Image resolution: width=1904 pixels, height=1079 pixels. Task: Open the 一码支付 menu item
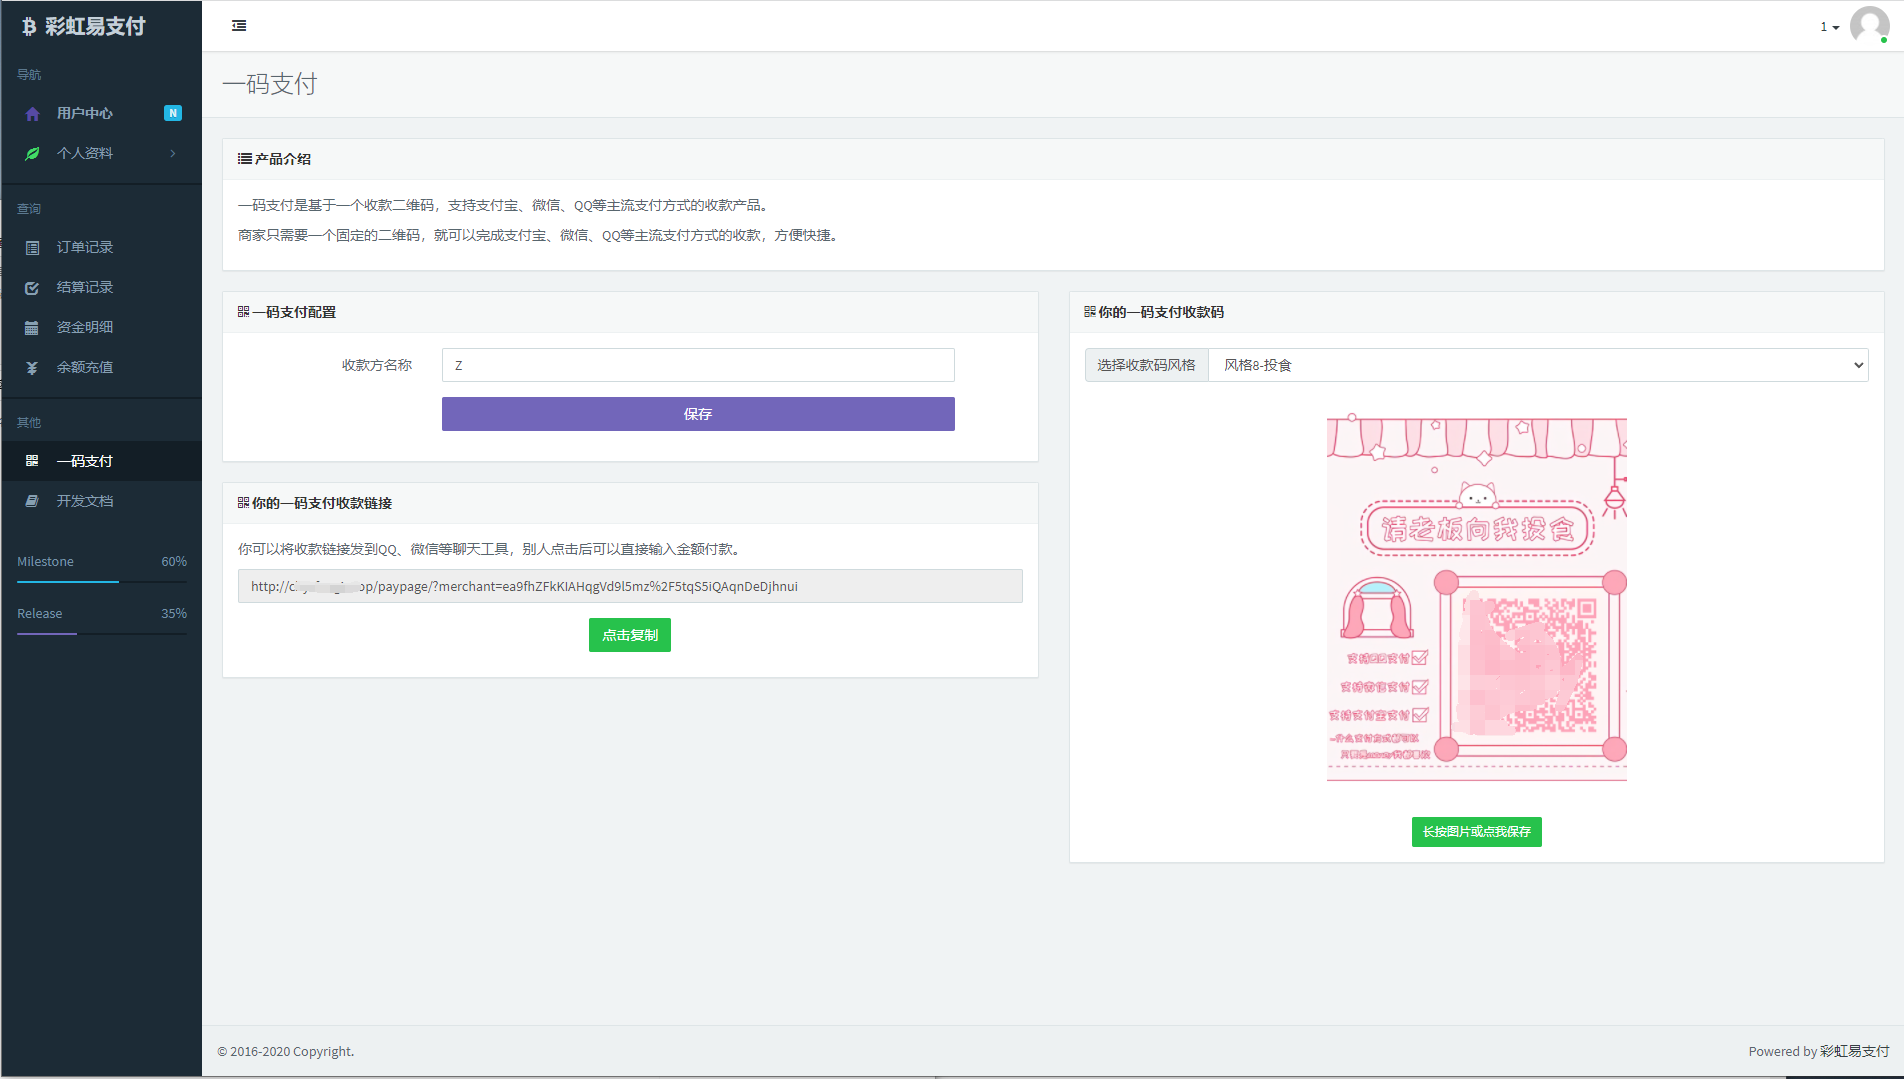(x=85, y=461)
